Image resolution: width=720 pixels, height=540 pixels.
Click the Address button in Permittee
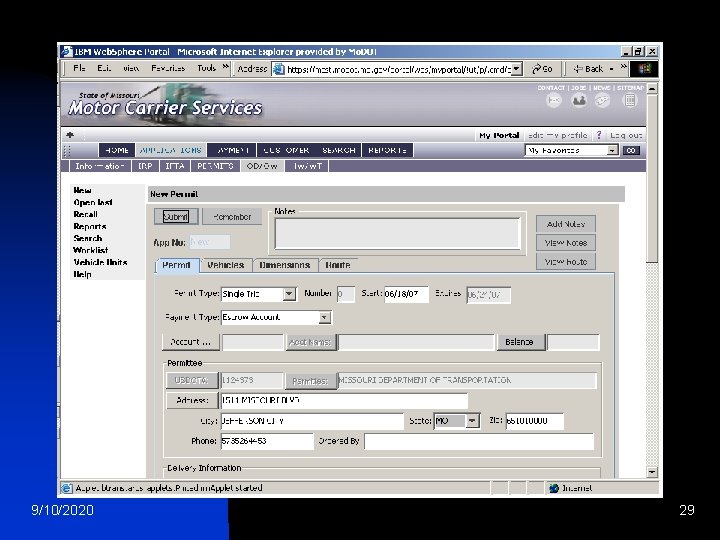point(192,400)
